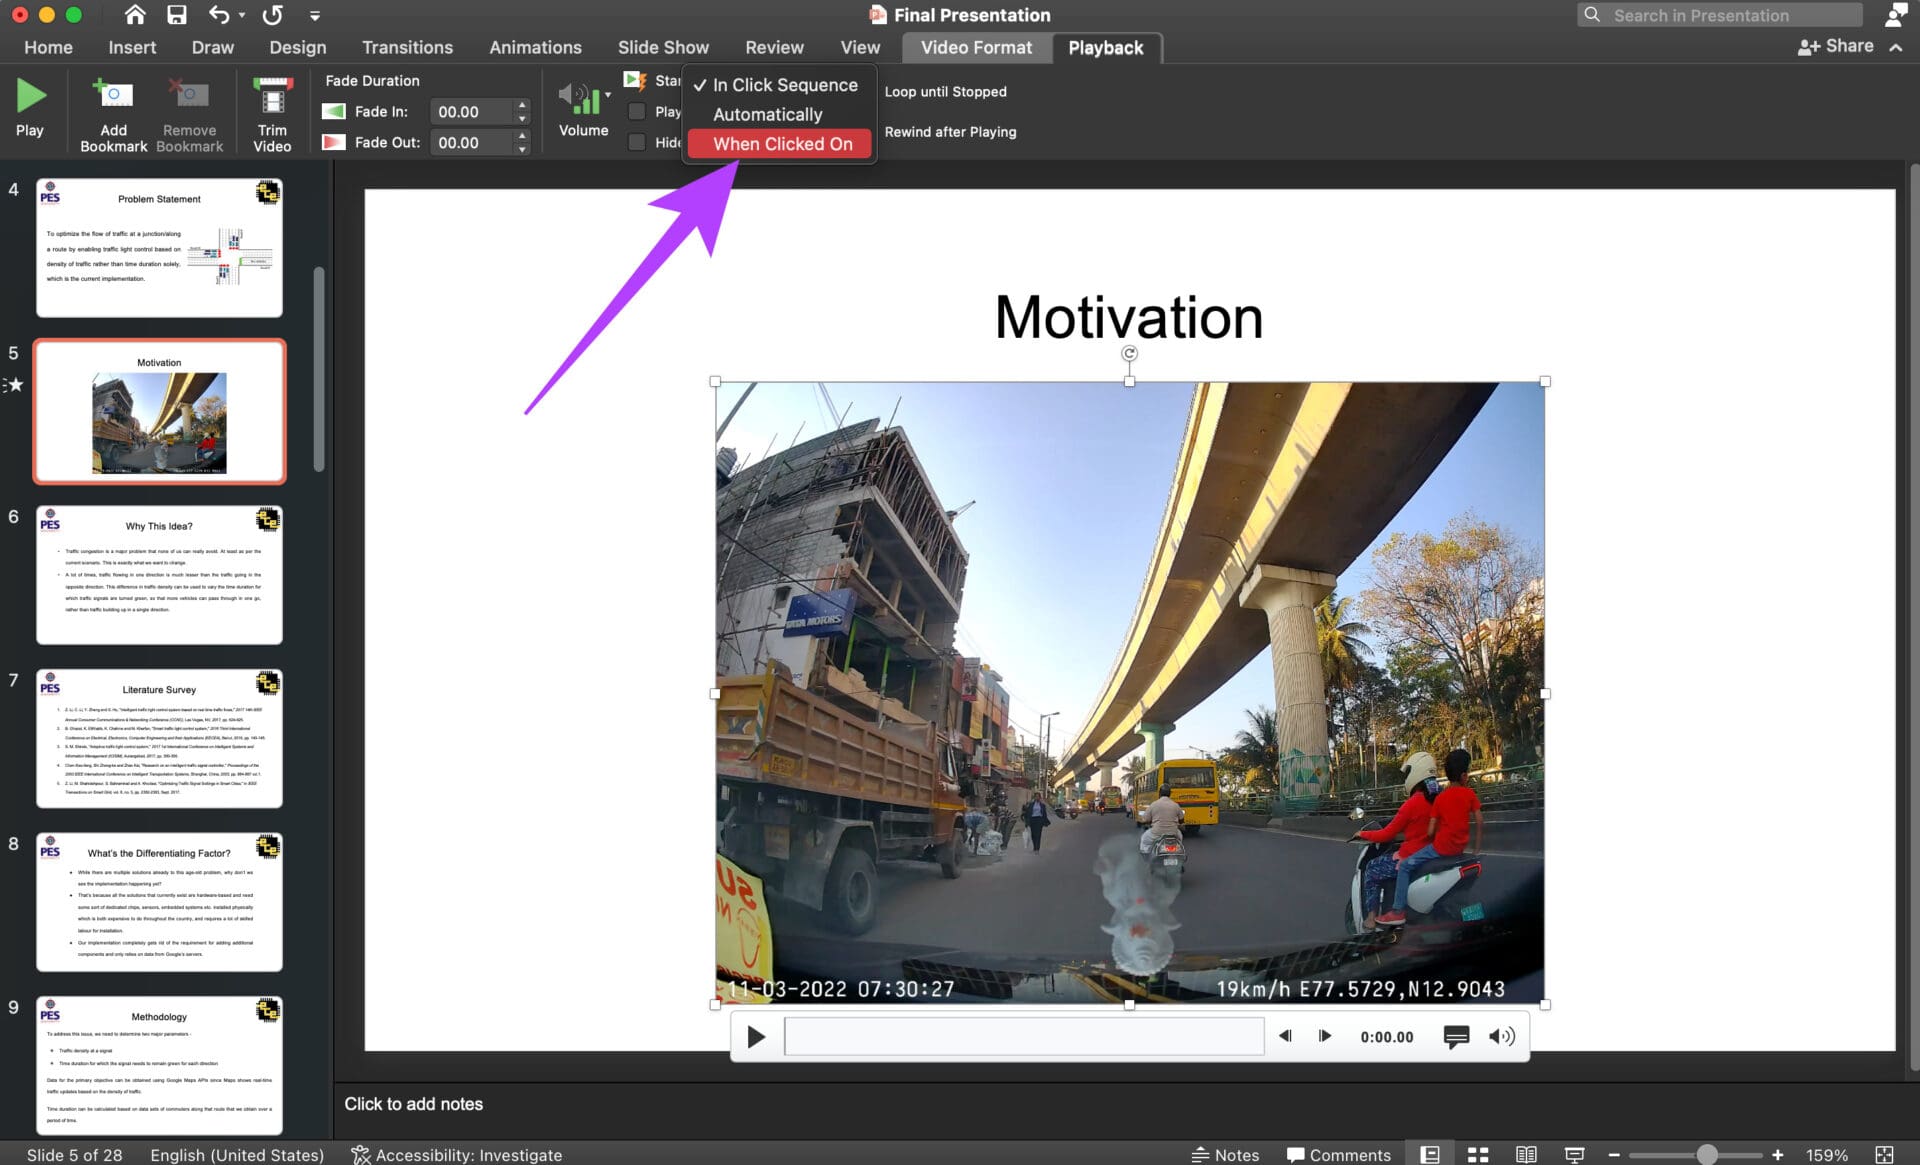The height and width of the screenshot is (1165, 1920).
Task: Click the Notes button in status bar
Action: pyautogui.click(x=1225, y=1154)
